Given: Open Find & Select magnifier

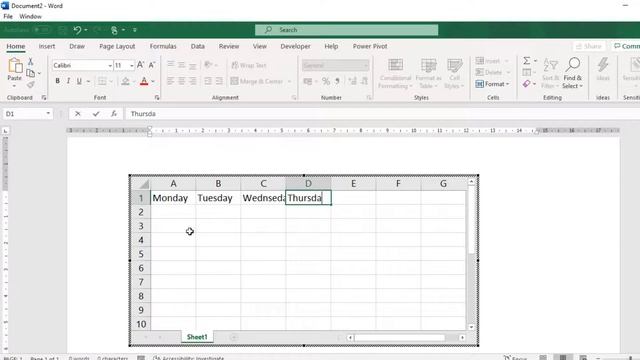Looking at the screenshot, I should [573, 73].
